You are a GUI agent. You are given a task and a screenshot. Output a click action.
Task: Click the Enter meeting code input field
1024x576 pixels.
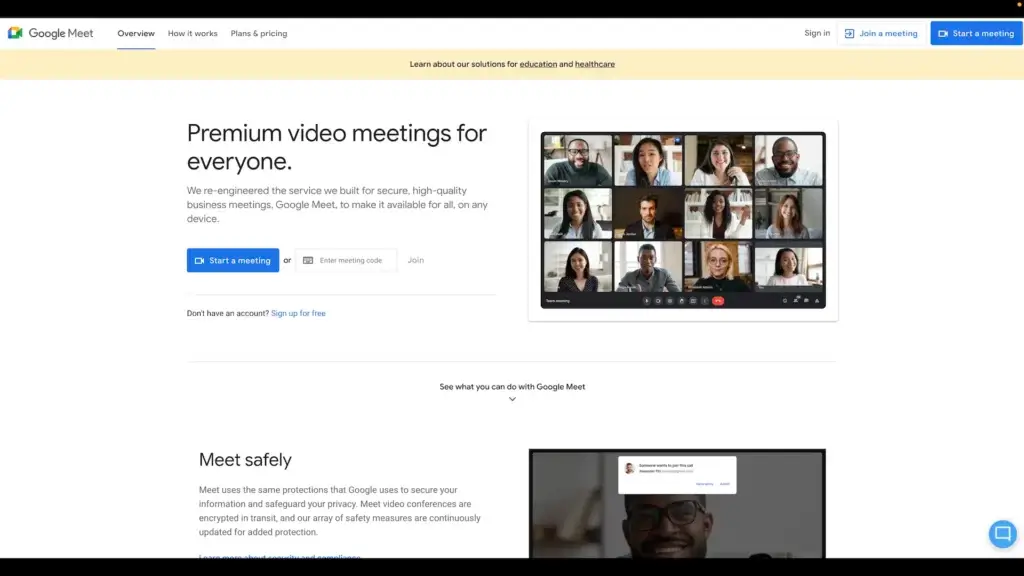click(x=352, y=260)
